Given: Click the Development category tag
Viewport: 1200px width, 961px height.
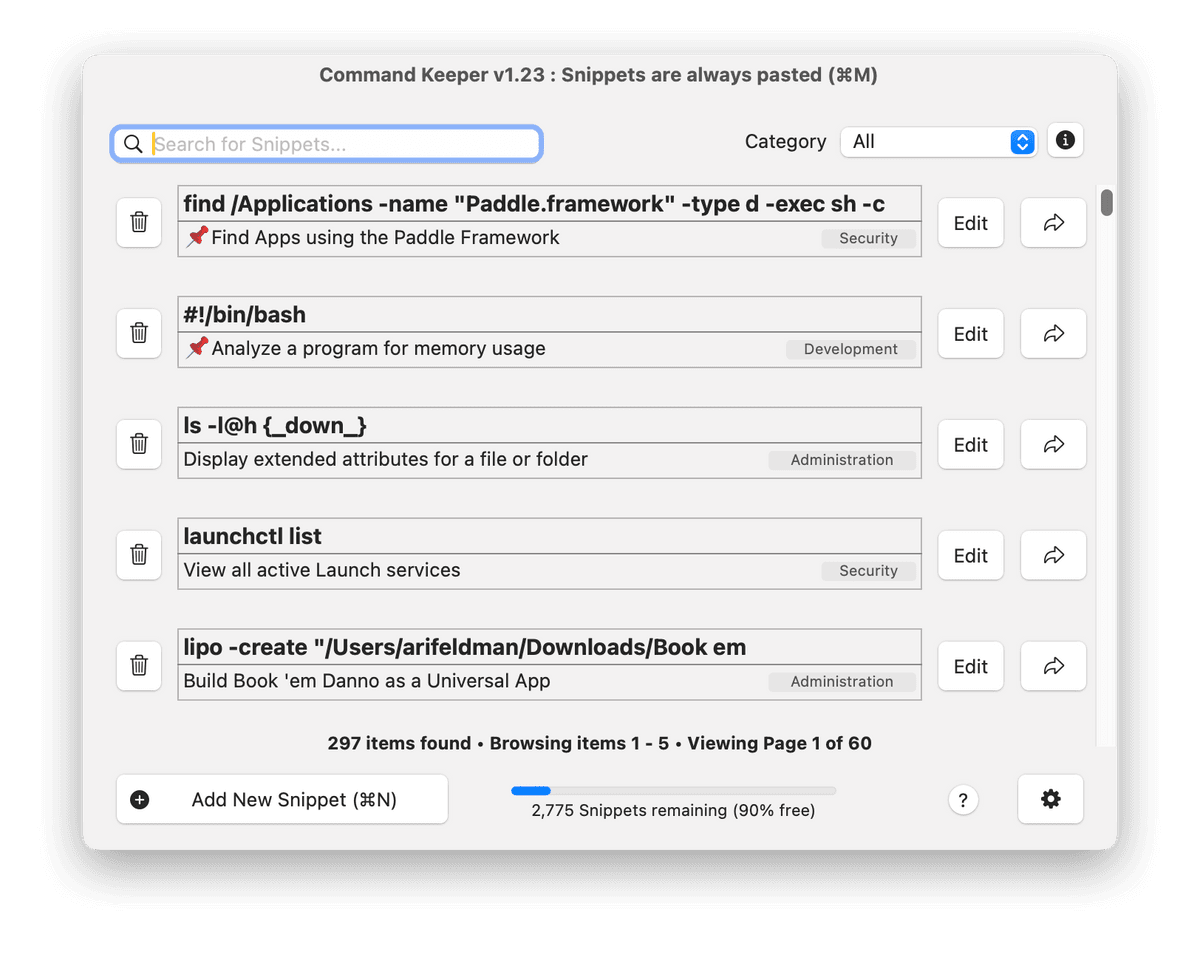Looking at the screenshot, I should (x=850, y=349).
